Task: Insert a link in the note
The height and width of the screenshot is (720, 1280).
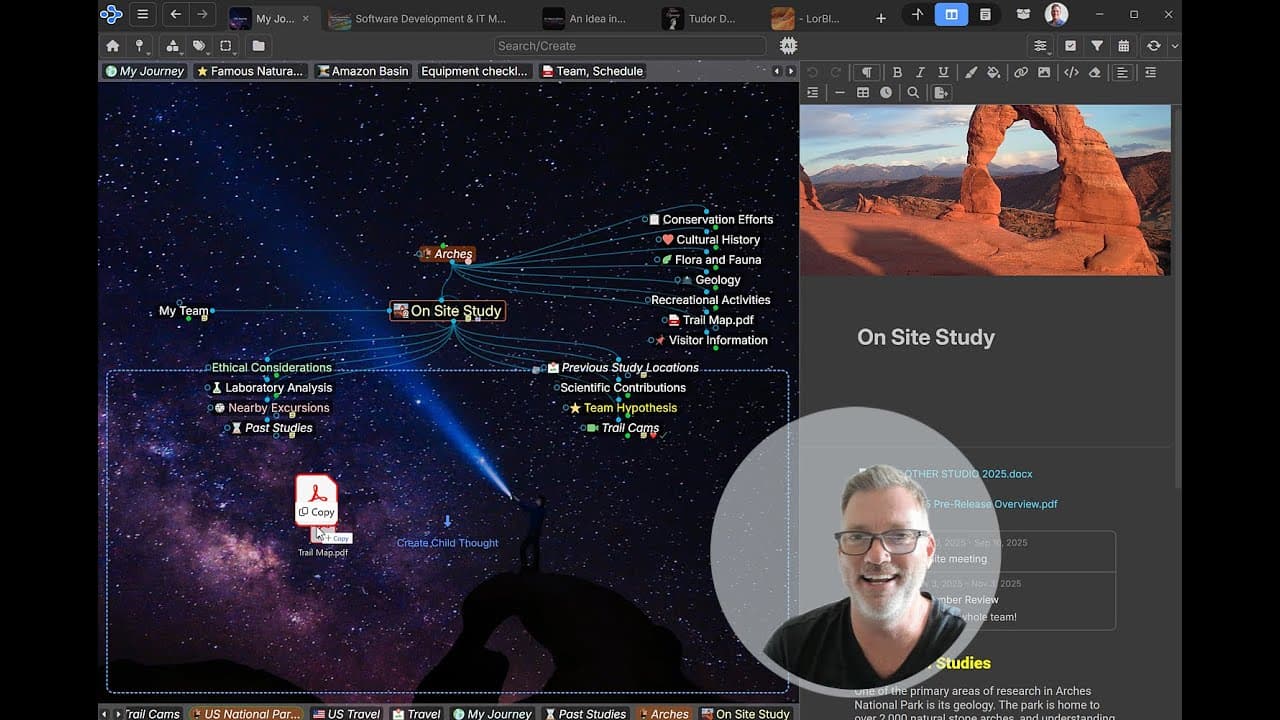Action: (x=1020, y=72)
